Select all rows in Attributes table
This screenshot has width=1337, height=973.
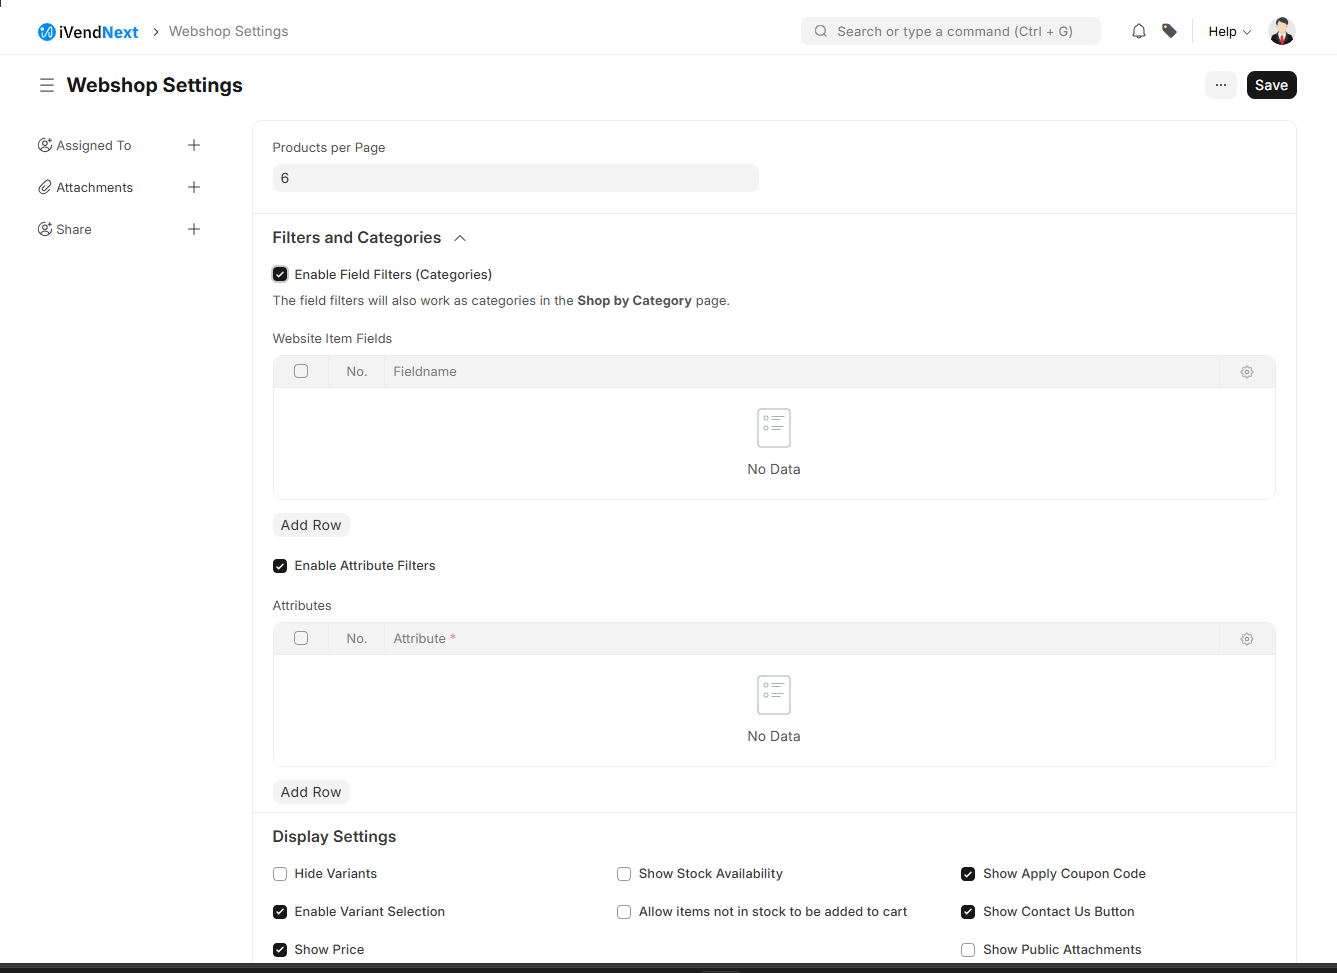pos(301,638)
